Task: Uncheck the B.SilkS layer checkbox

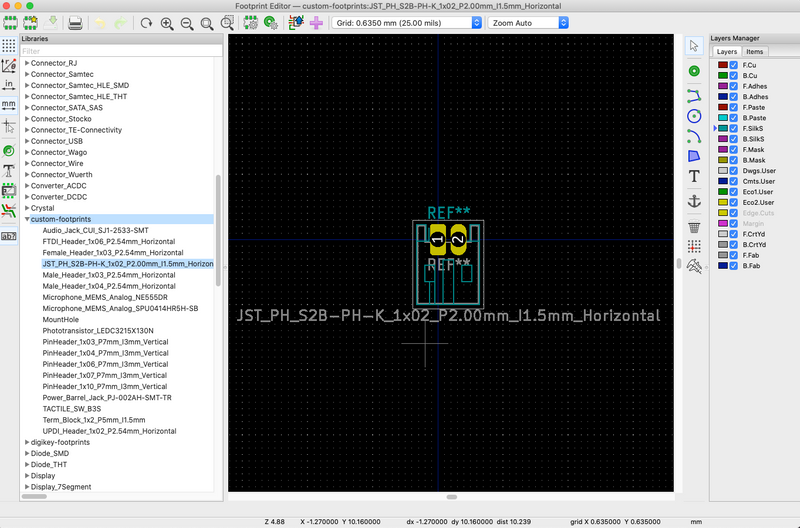Action: point(734,139)
